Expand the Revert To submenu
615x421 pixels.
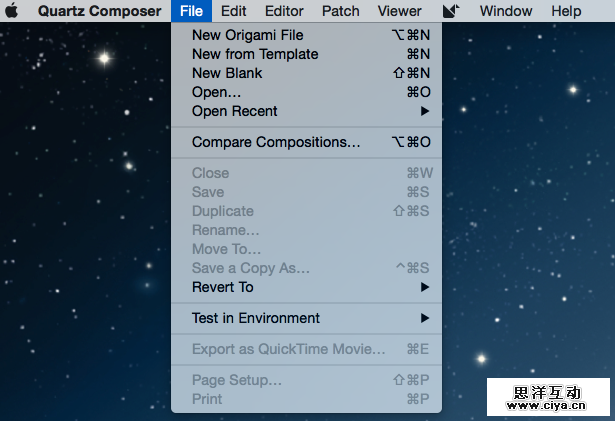(x=223, y=287)
